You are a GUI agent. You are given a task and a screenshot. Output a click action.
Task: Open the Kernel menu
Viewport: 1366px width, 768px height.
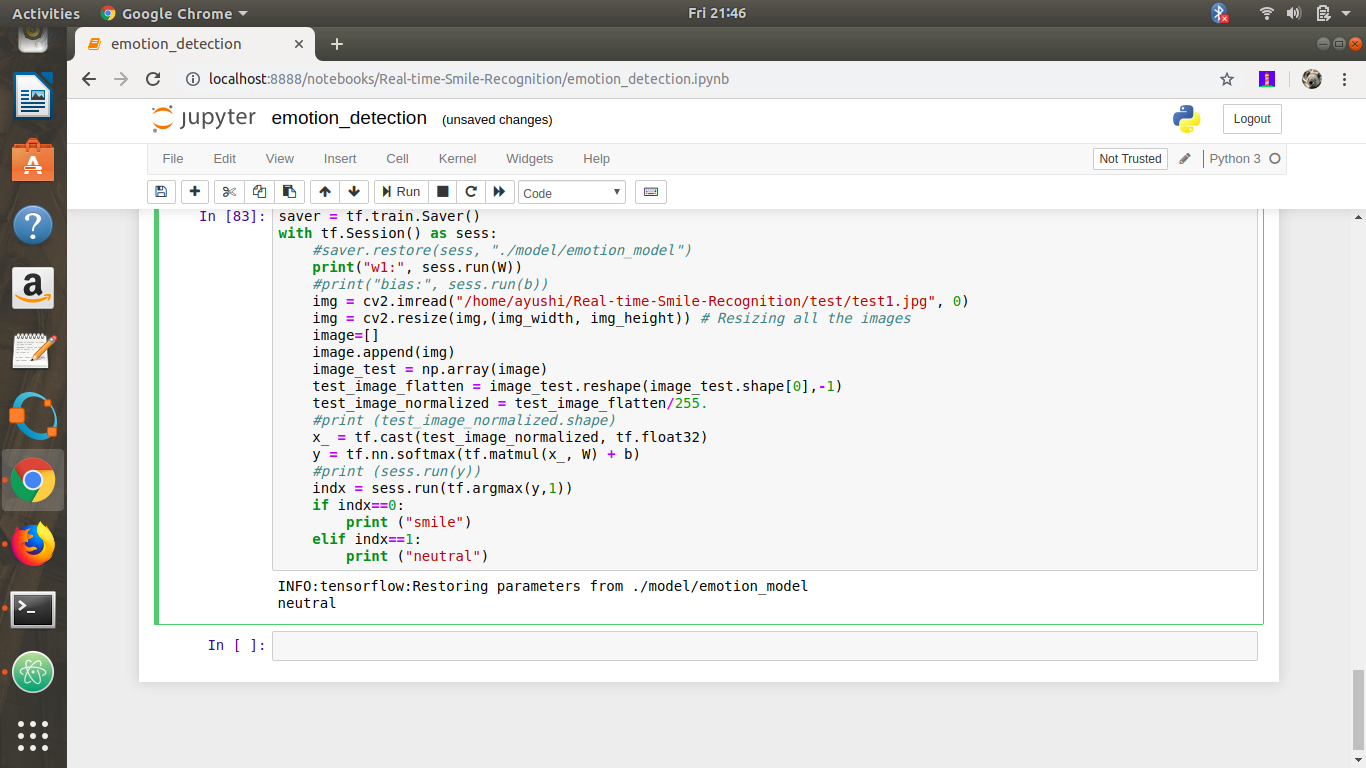(x=457, y=159)
